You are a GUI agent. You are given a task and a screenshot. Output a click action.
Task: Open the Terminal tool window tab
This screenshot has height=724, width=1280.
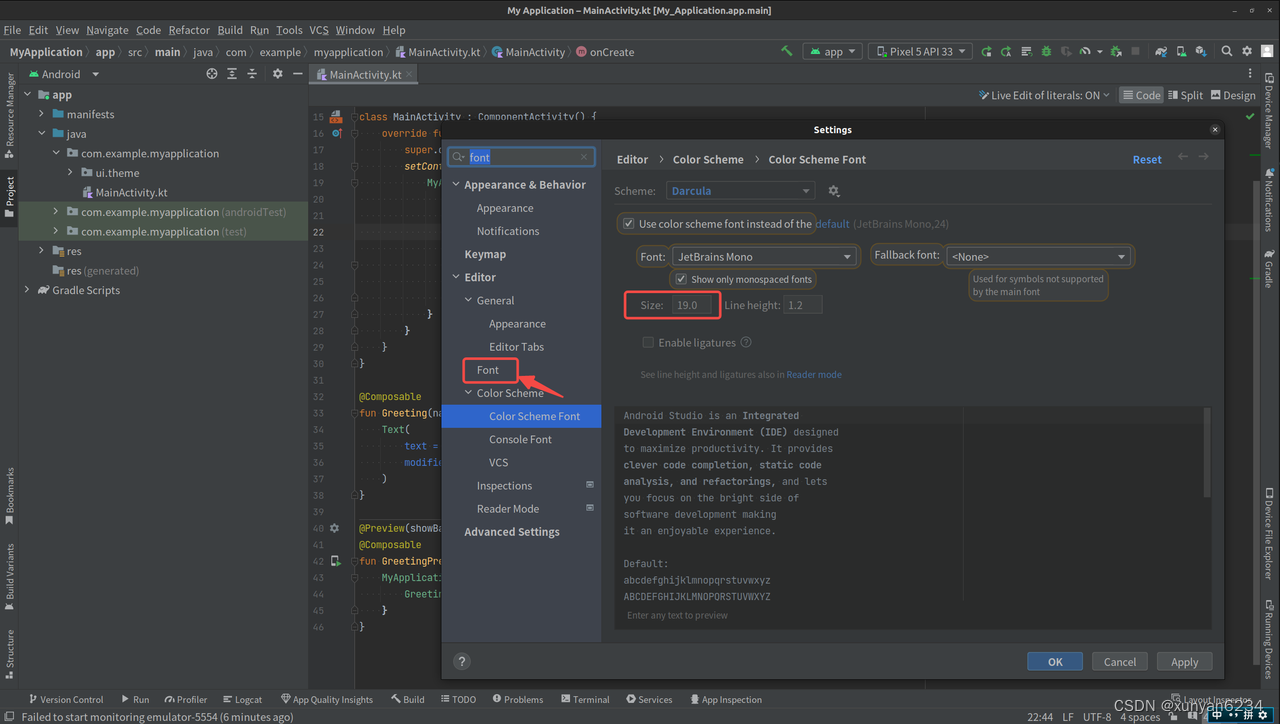pyautogui.click(x=584, y=700)
